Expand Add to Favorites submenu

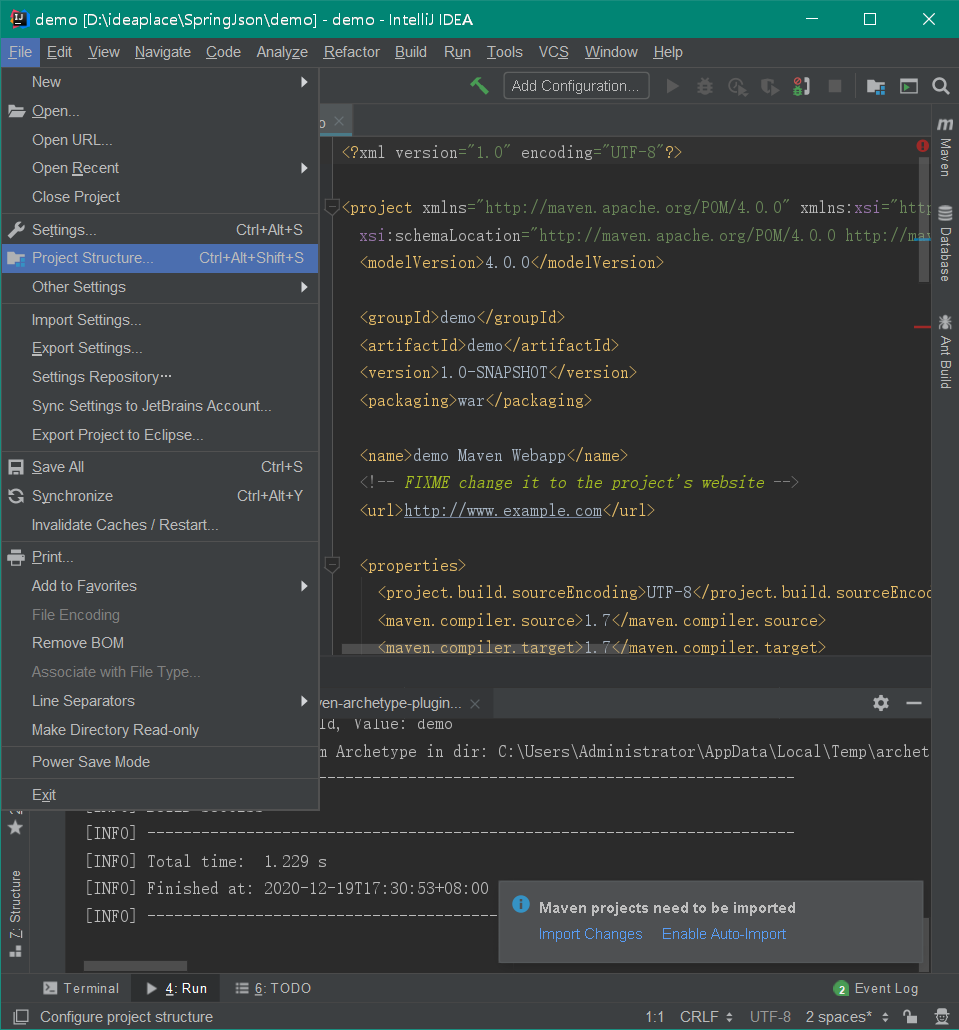pyautogui.click(x=160, y=586)
